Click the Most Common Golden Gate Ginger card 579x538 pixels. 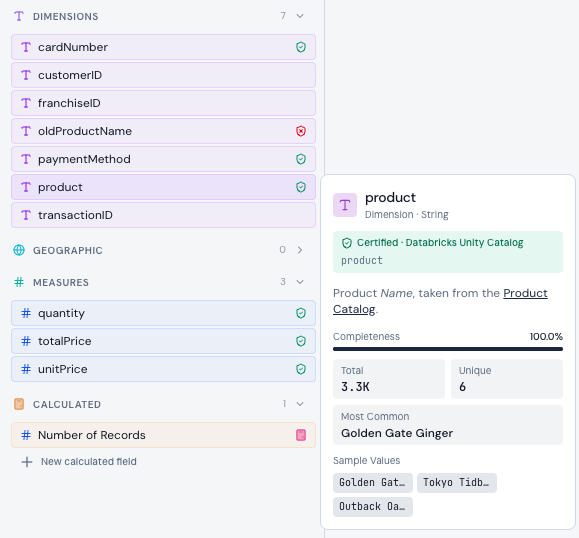coord(448,425)
